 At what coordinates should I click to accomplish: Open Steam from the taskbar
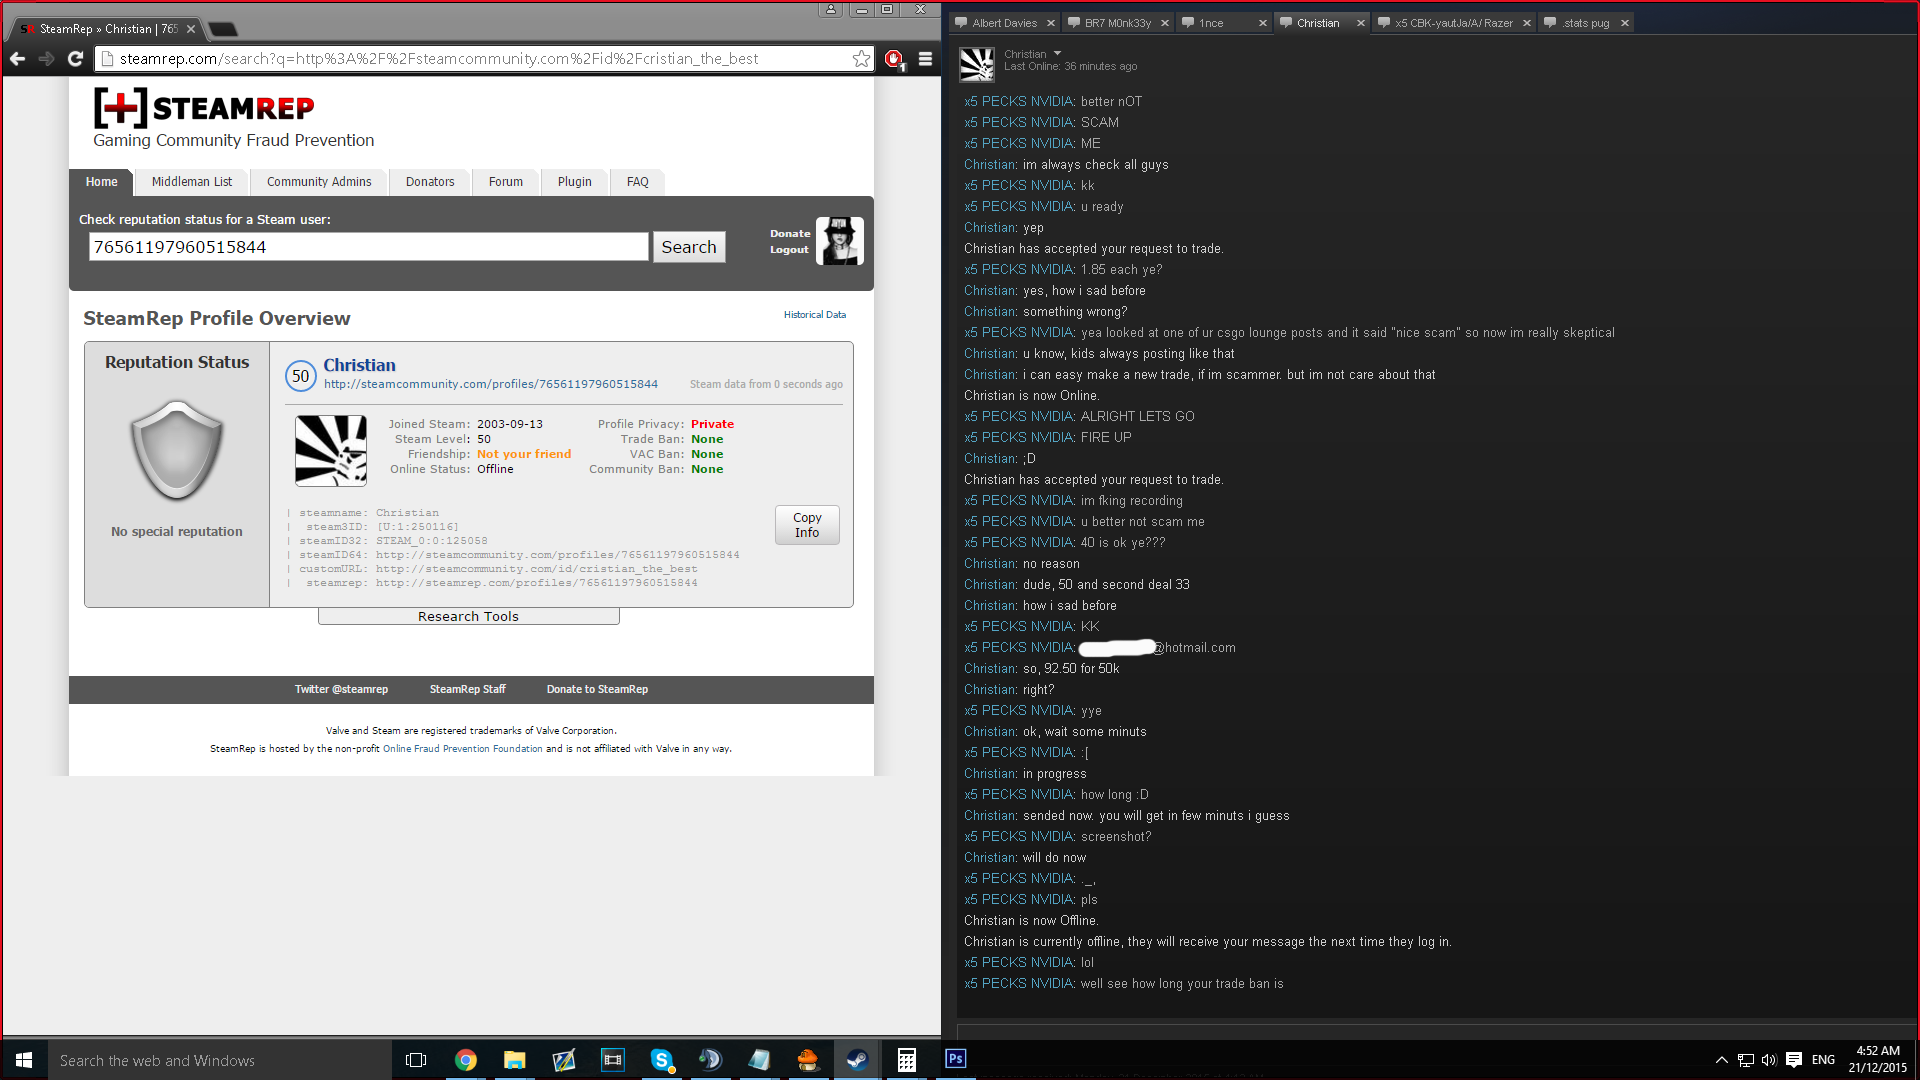click(x=857, y=1060)
